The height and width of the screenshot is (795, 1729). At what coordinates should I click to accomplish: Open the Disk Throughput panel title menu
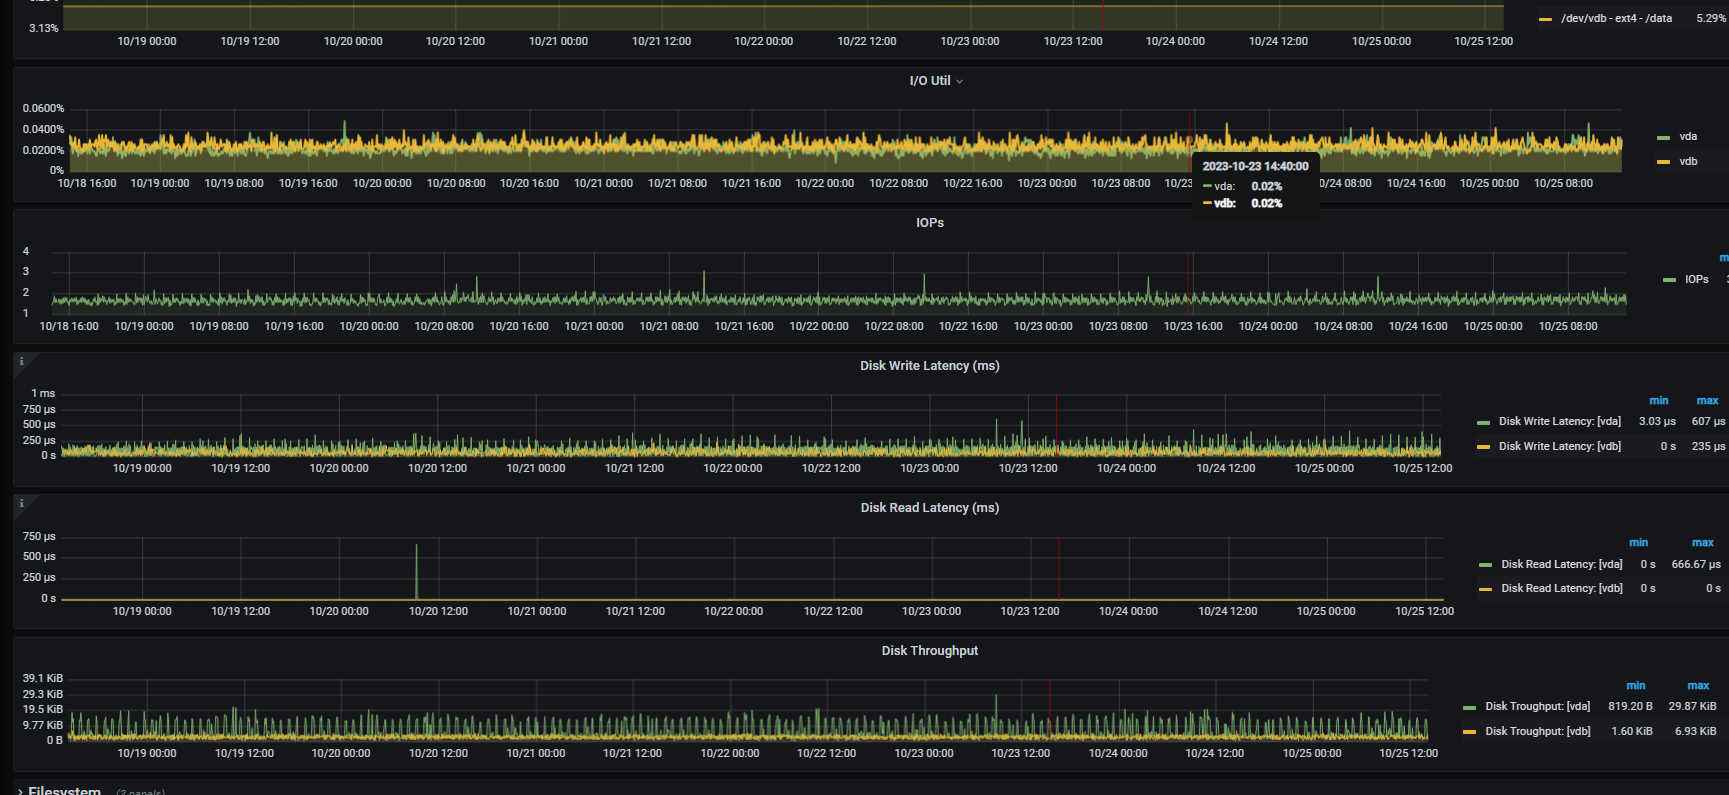point(929,651)
